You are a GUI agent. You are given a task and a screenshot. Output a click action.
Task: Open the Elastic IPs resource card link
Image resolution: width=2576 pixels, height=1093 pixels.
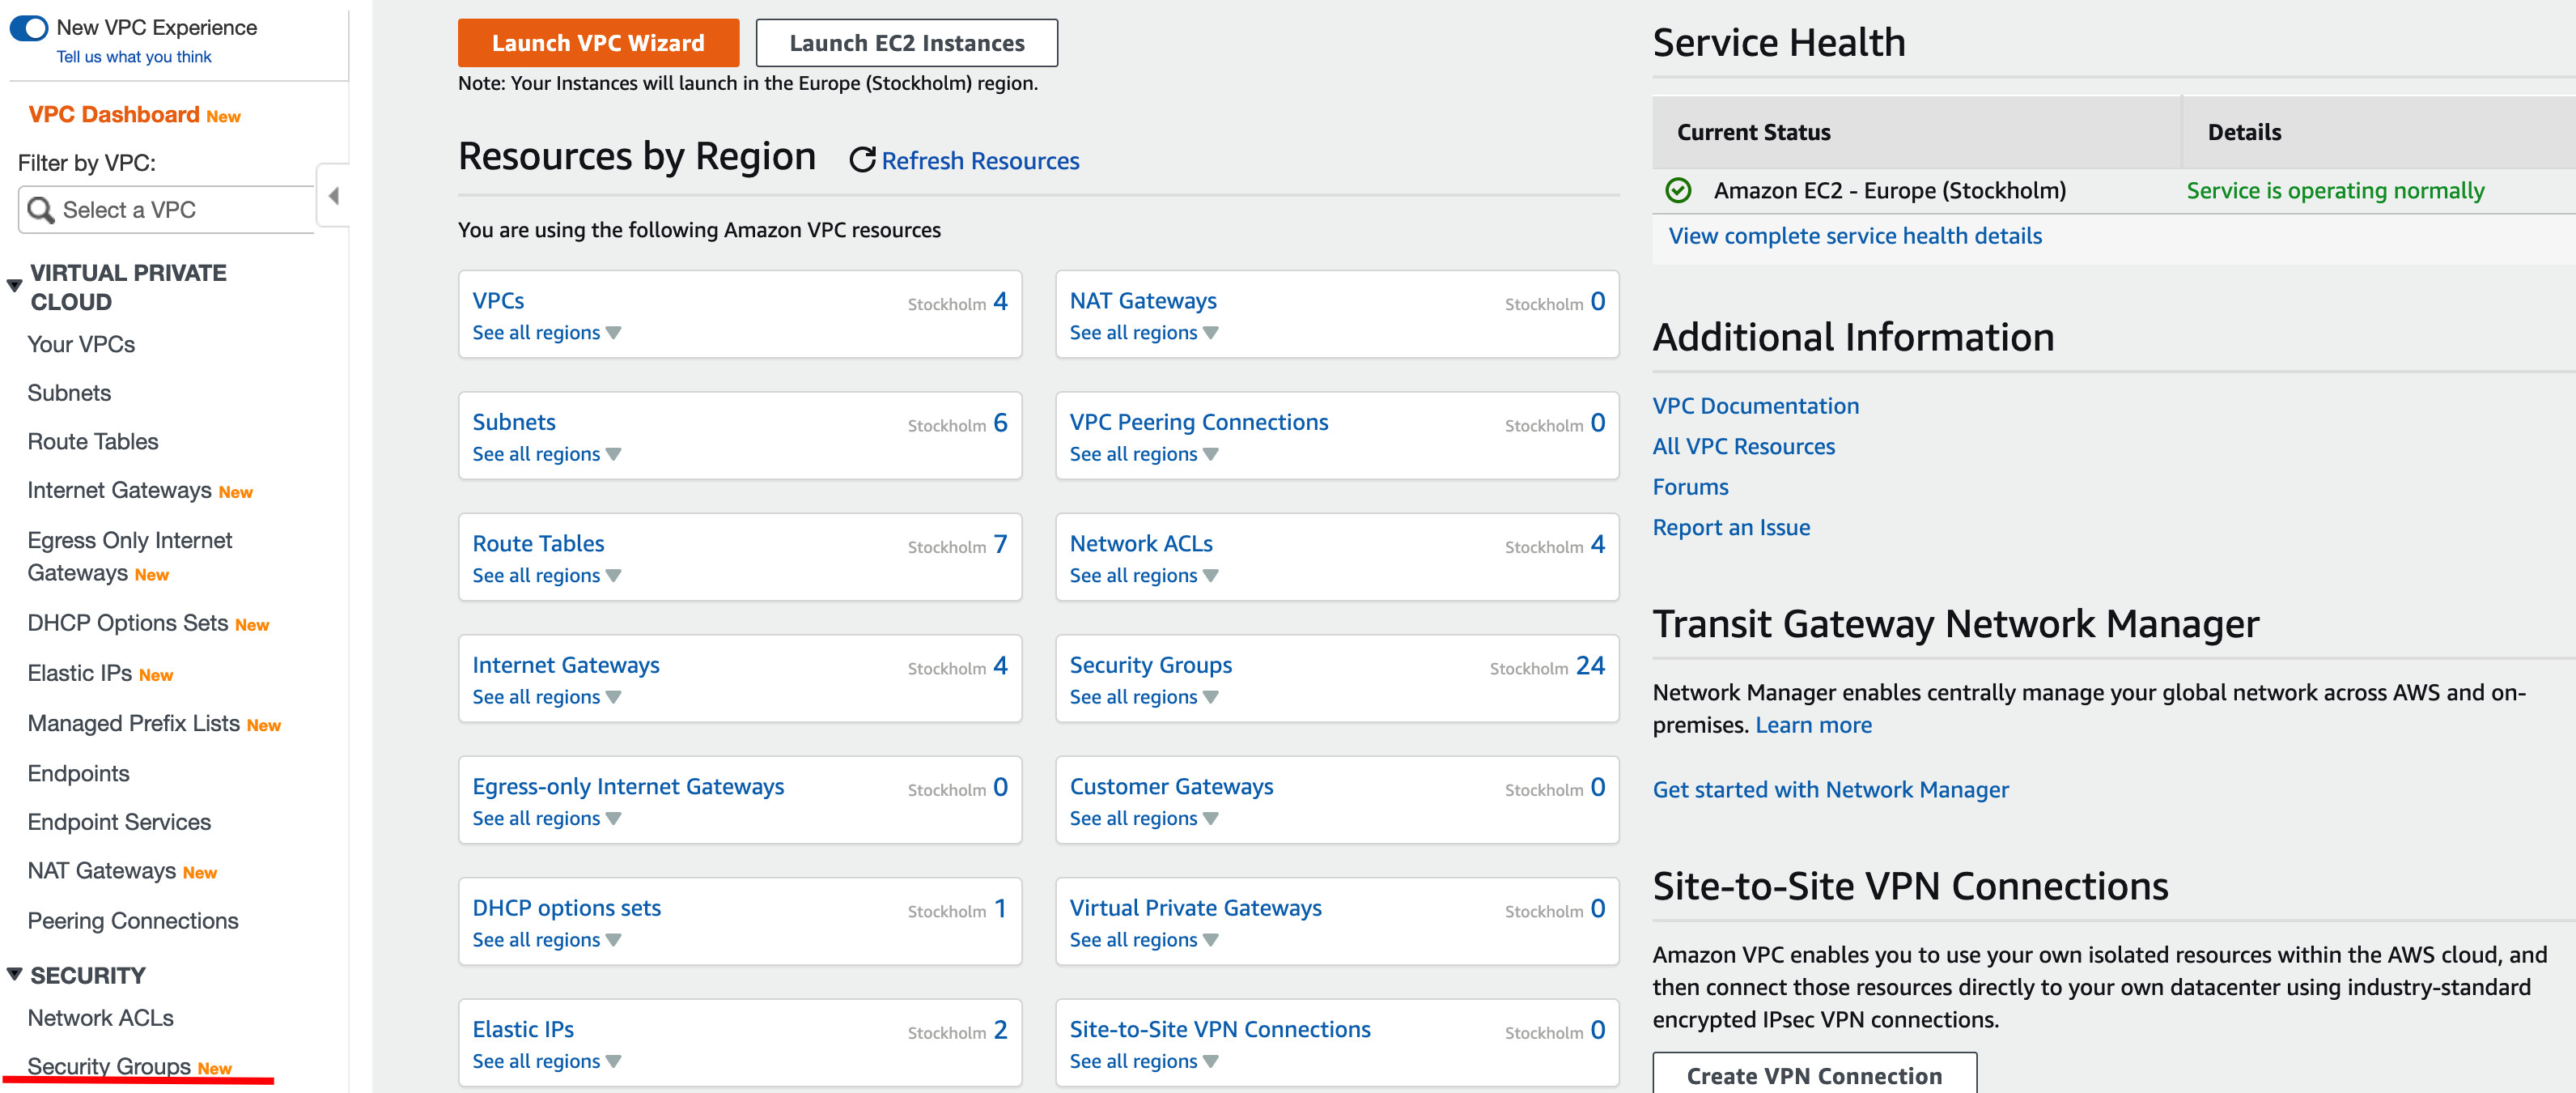click(523, 1030)
